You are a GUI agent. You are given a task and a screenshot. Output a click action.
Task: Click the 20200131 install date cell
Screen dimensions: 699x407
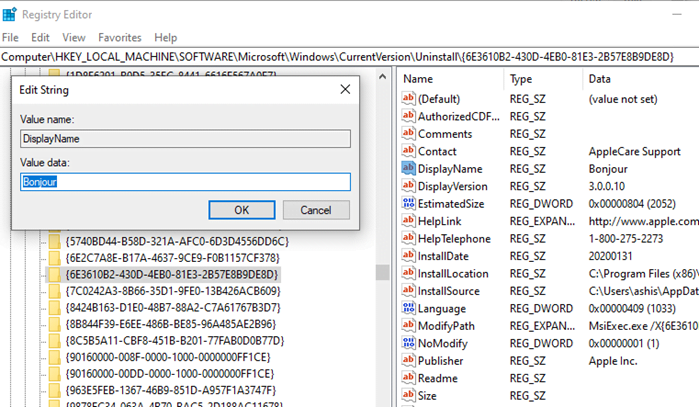[610, 256]
